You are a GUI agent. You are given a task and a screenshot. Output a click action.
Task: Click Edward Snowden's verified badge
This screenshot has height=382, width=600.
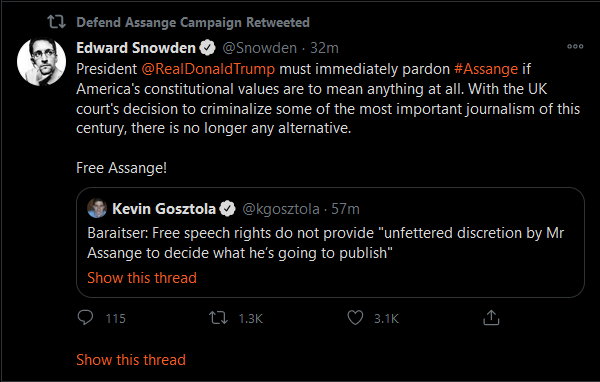[208, 48]
